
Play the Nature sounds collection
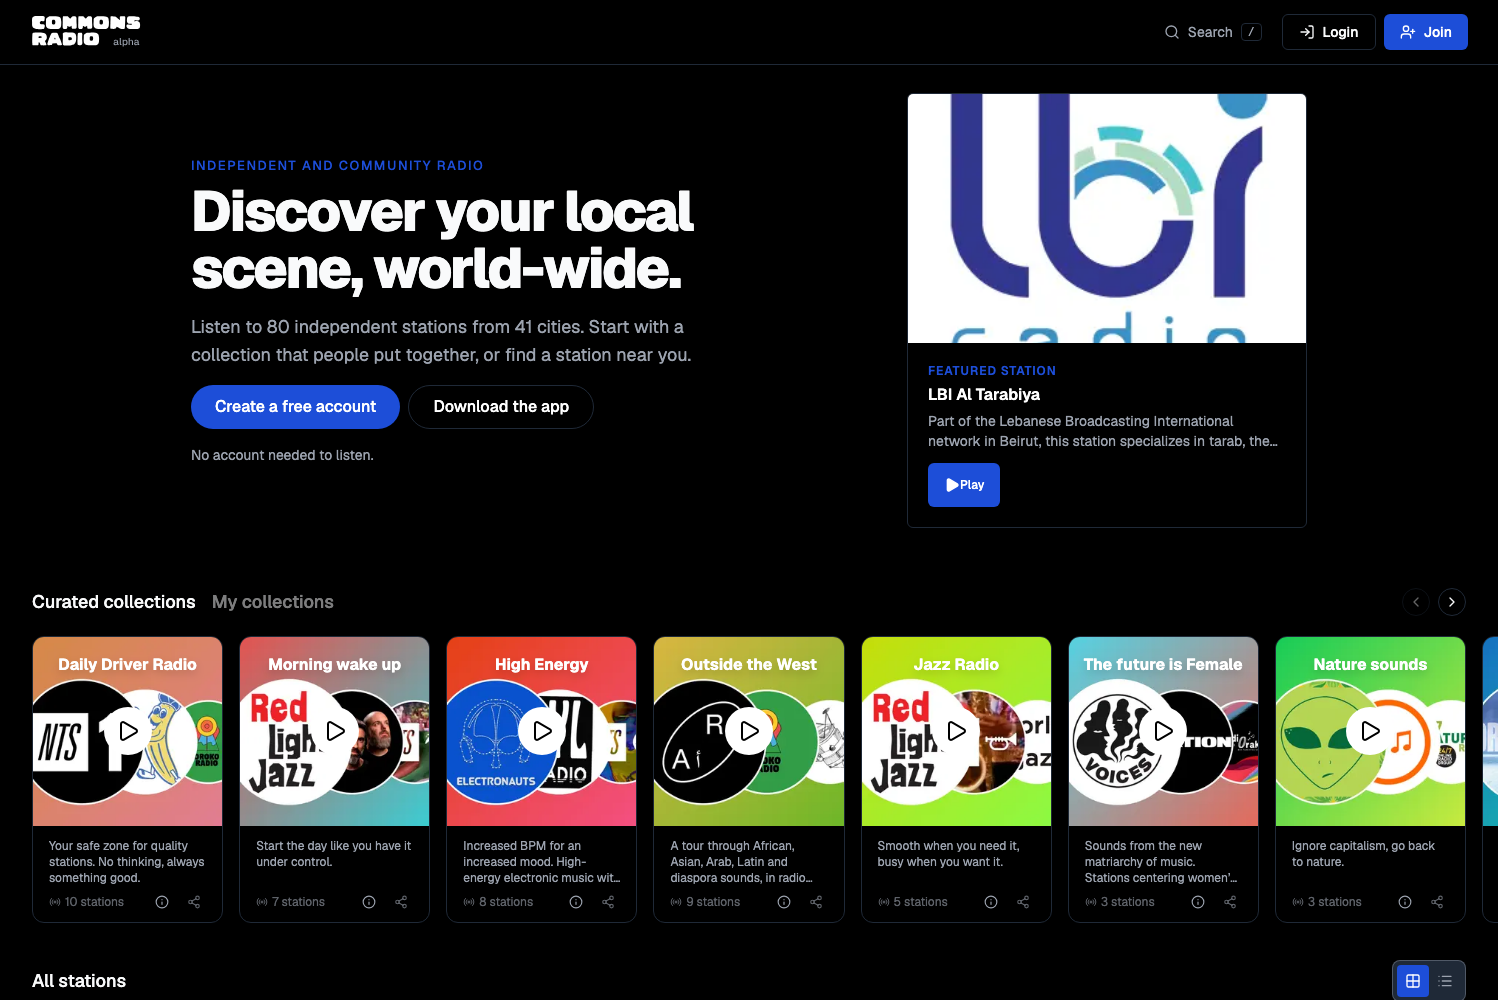[1370, 731]
